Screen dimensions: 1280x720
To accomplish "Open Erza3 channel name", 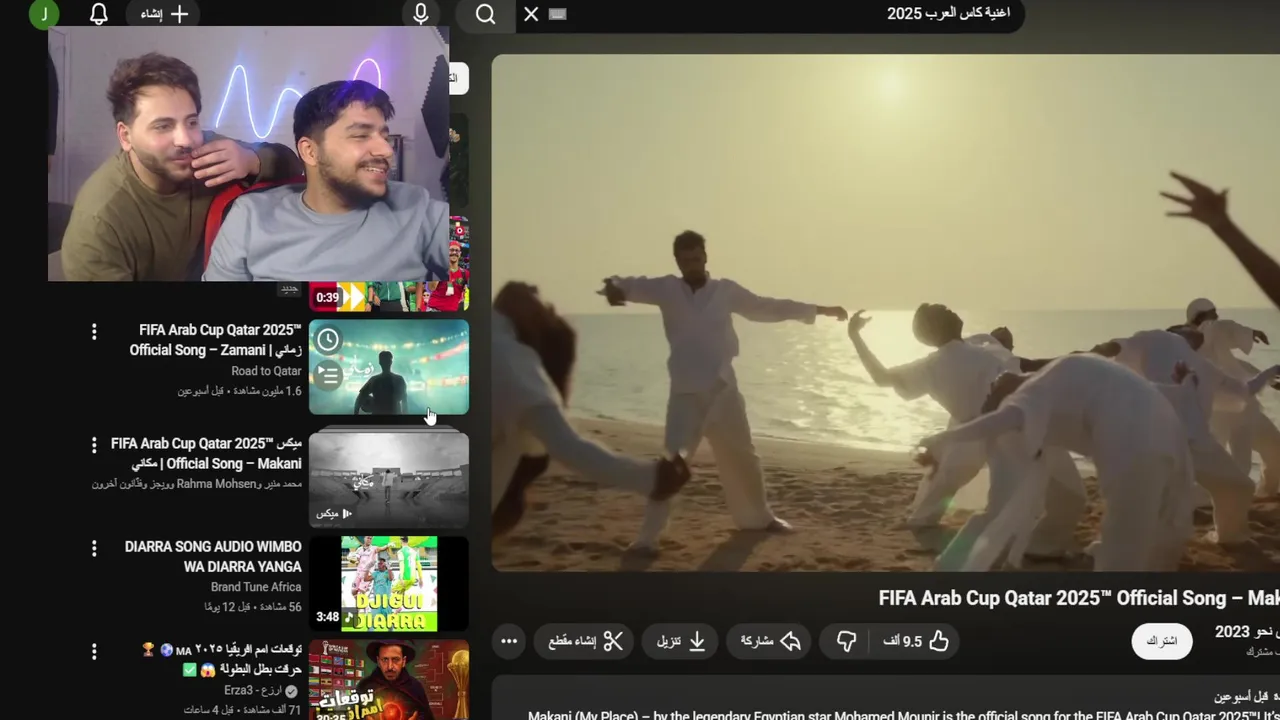I will (x=255, y=691).
